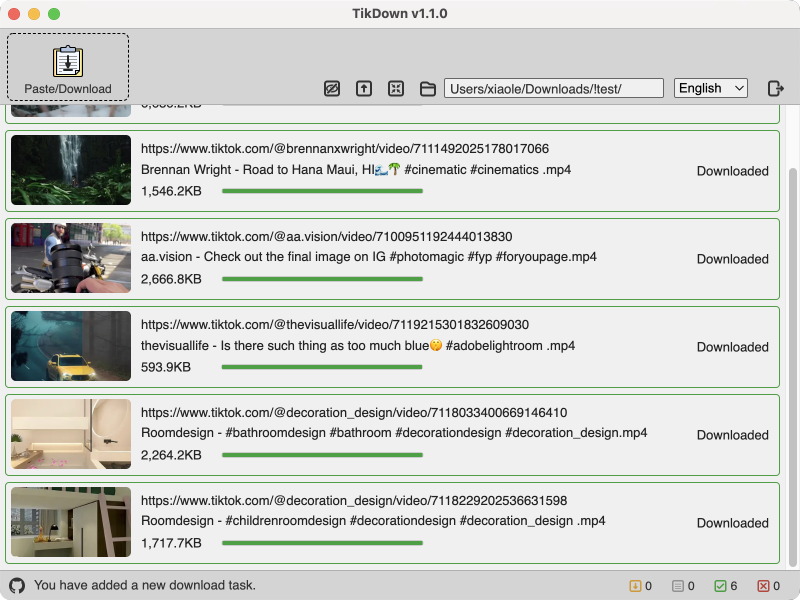Image resolution: width=800 pixels, height=600 pixels.
Task: Select the Roomdesign #childrenroomdesign filename
Action: point(373,521)
